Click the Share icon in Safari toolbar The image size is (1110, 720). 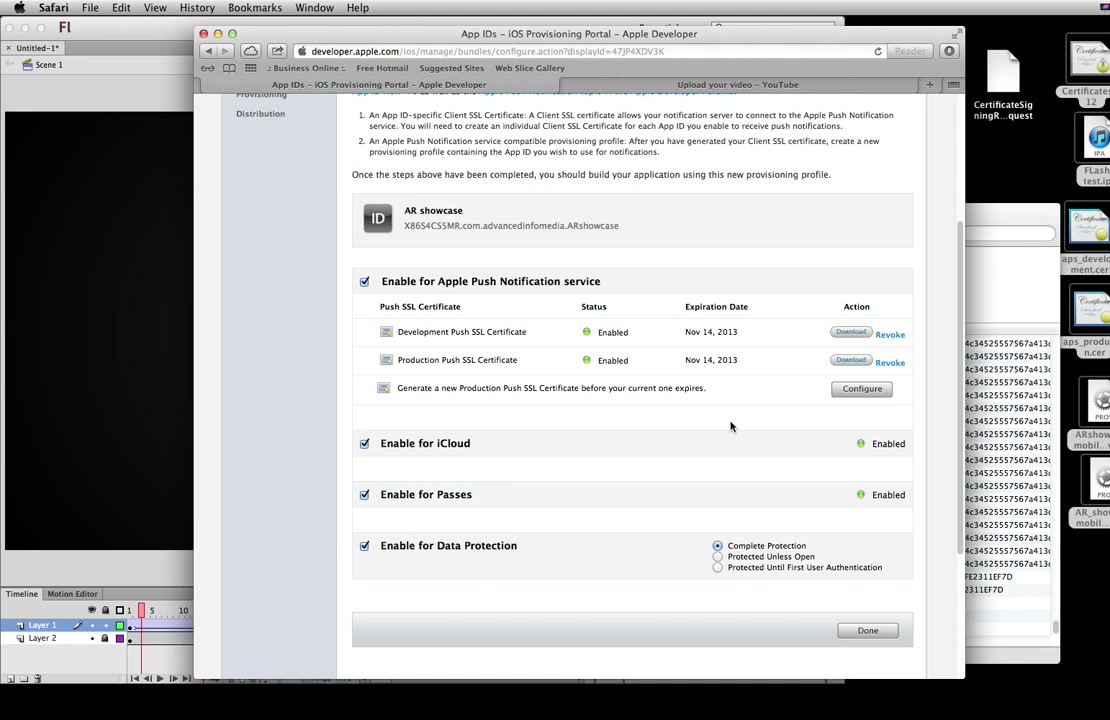pyautogui.click(x=278, y=51)
